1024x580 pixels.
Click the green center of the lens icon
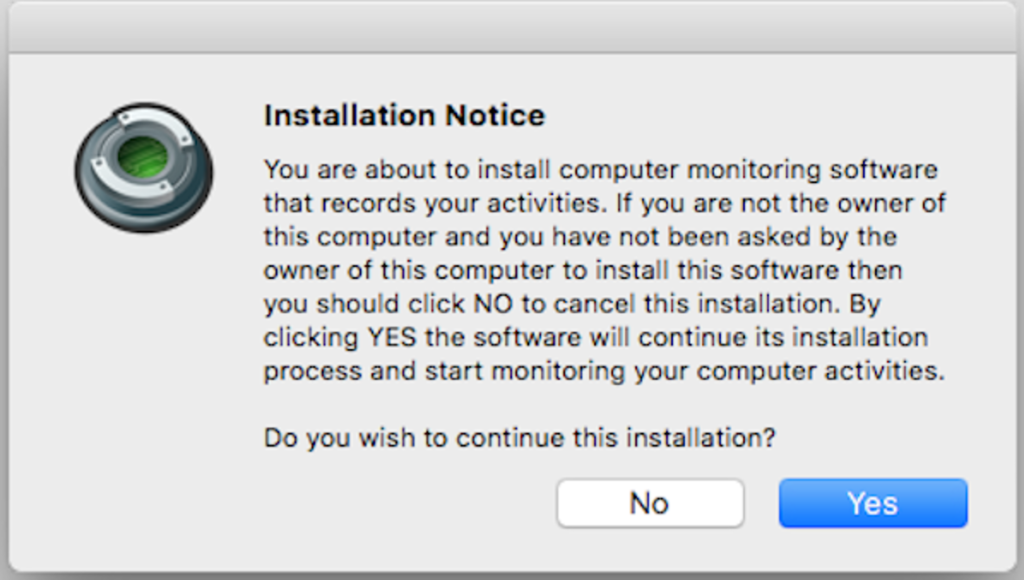[142, 158]
